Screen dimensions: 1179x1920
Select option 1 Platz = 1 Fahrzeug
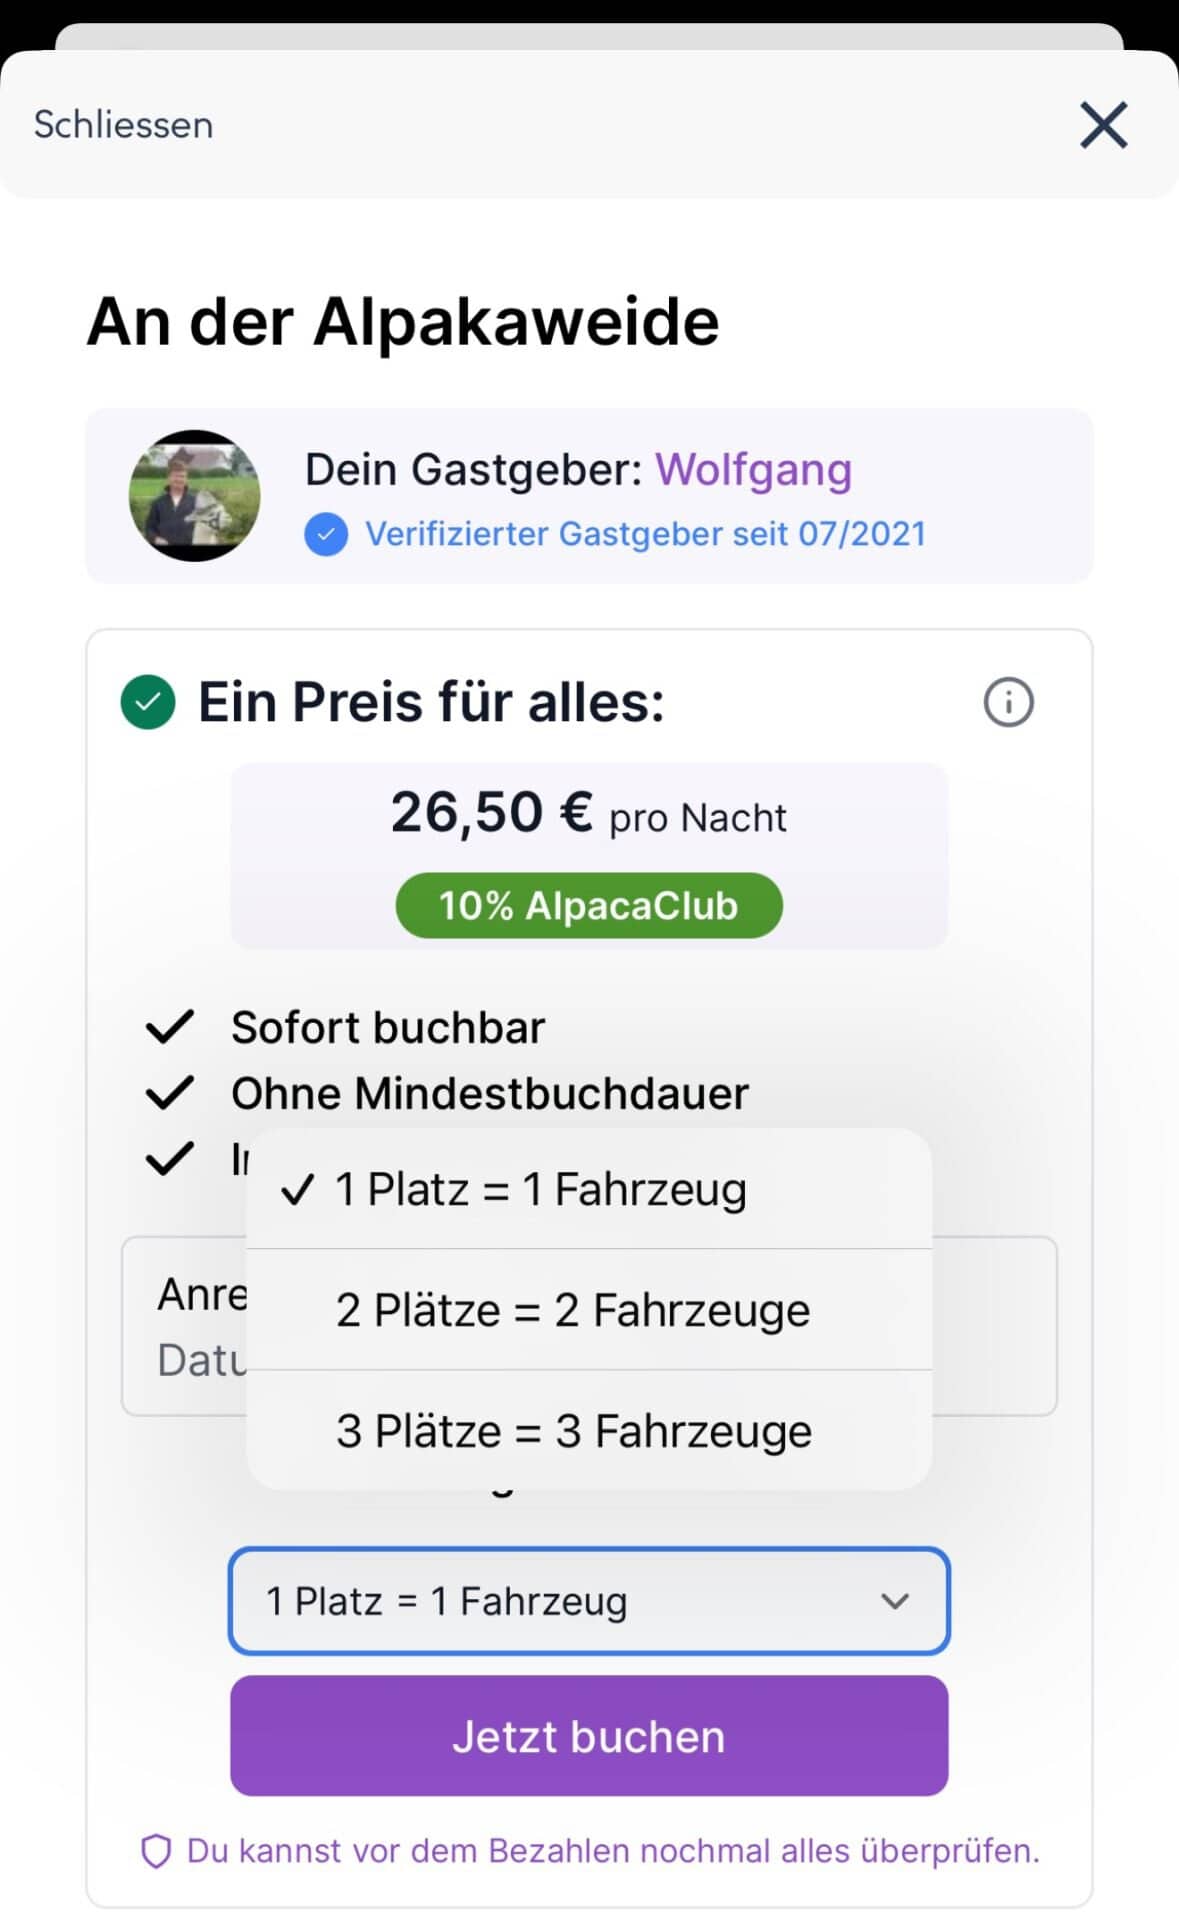pyautogui.click(x=541, y=1189)
